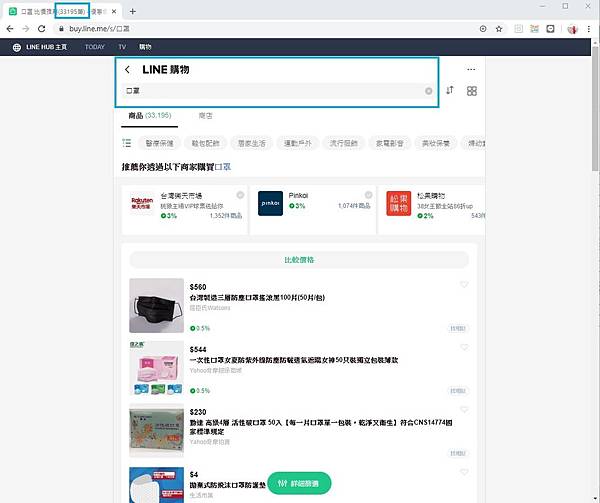Open the TODAY nav item

pos(95,47)
